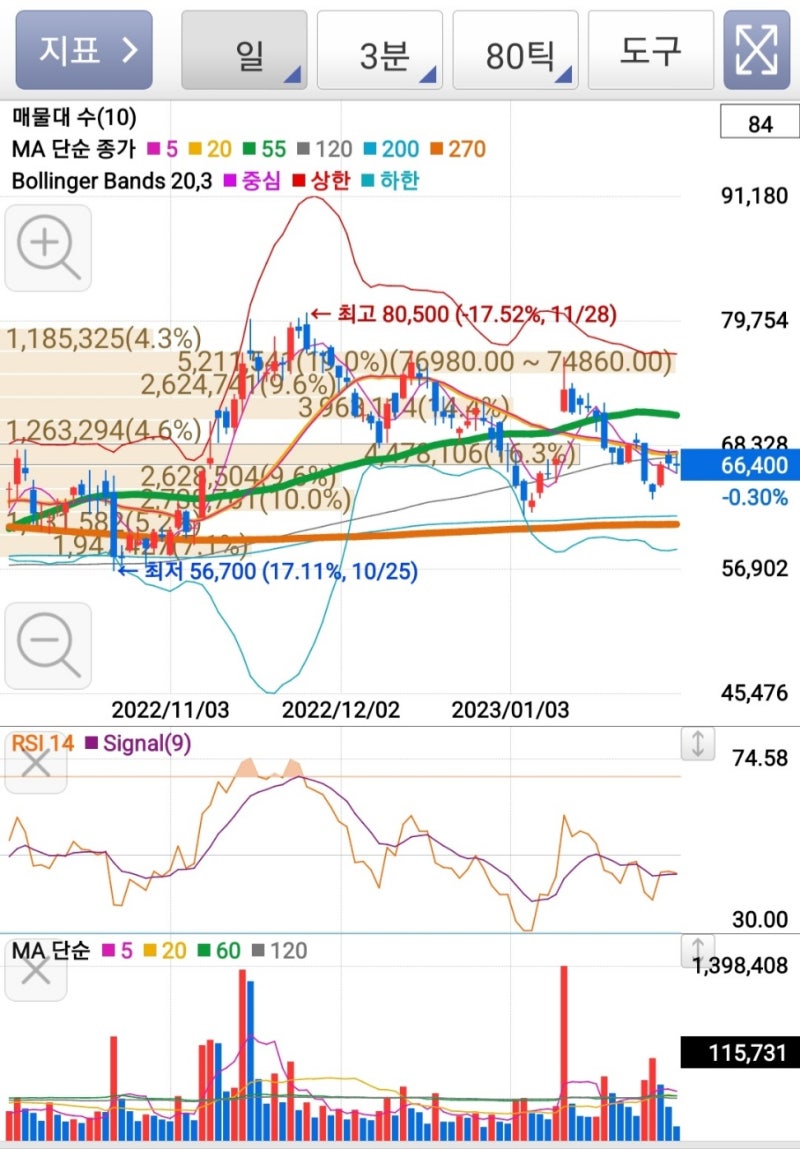Click the -0.30% change value
800x1149 pixels.
click(755, 498)
